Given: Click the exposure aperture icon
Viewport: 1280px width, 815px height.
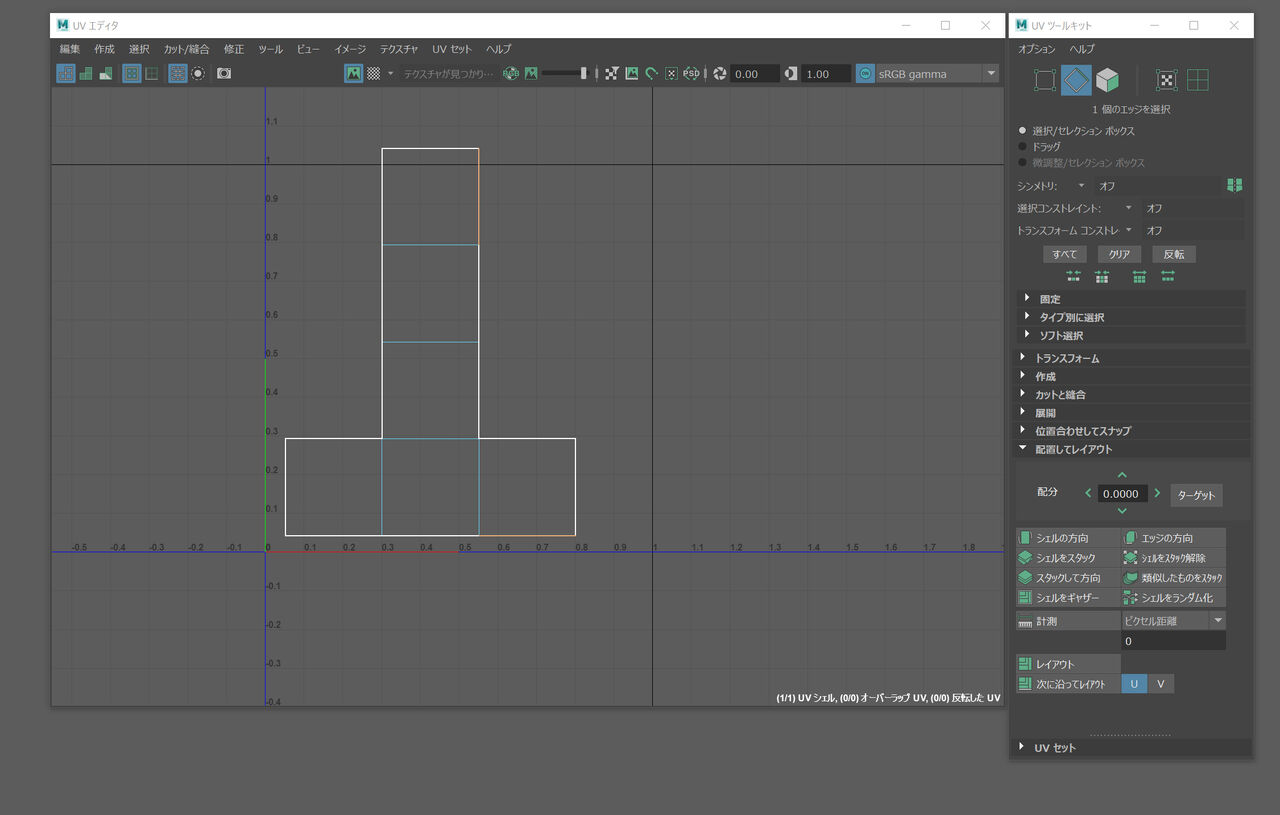Looking at the screenshot, I should (719, 73).
